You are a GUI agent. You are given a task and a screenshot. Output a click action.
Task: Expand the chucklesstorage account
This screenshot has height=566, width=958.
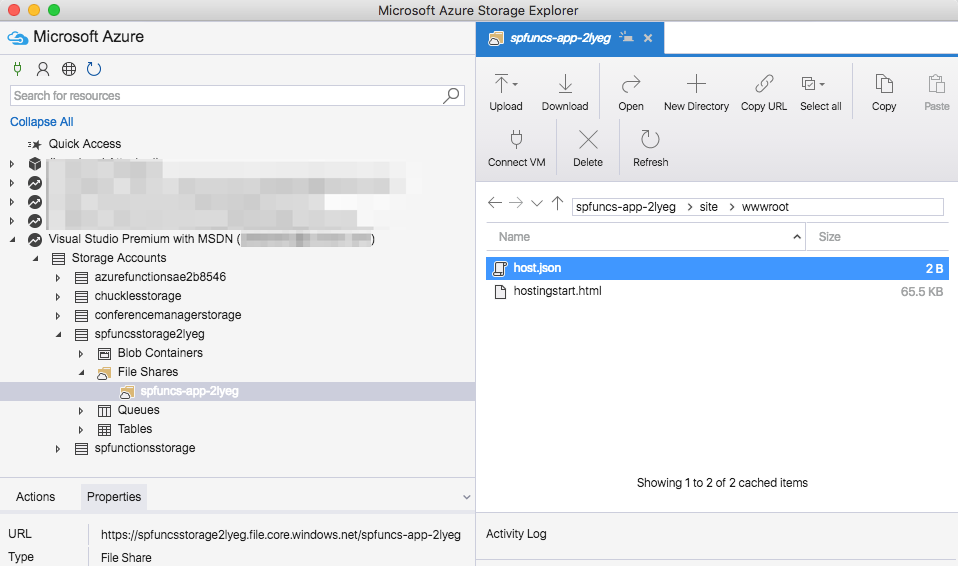point(58,296)
